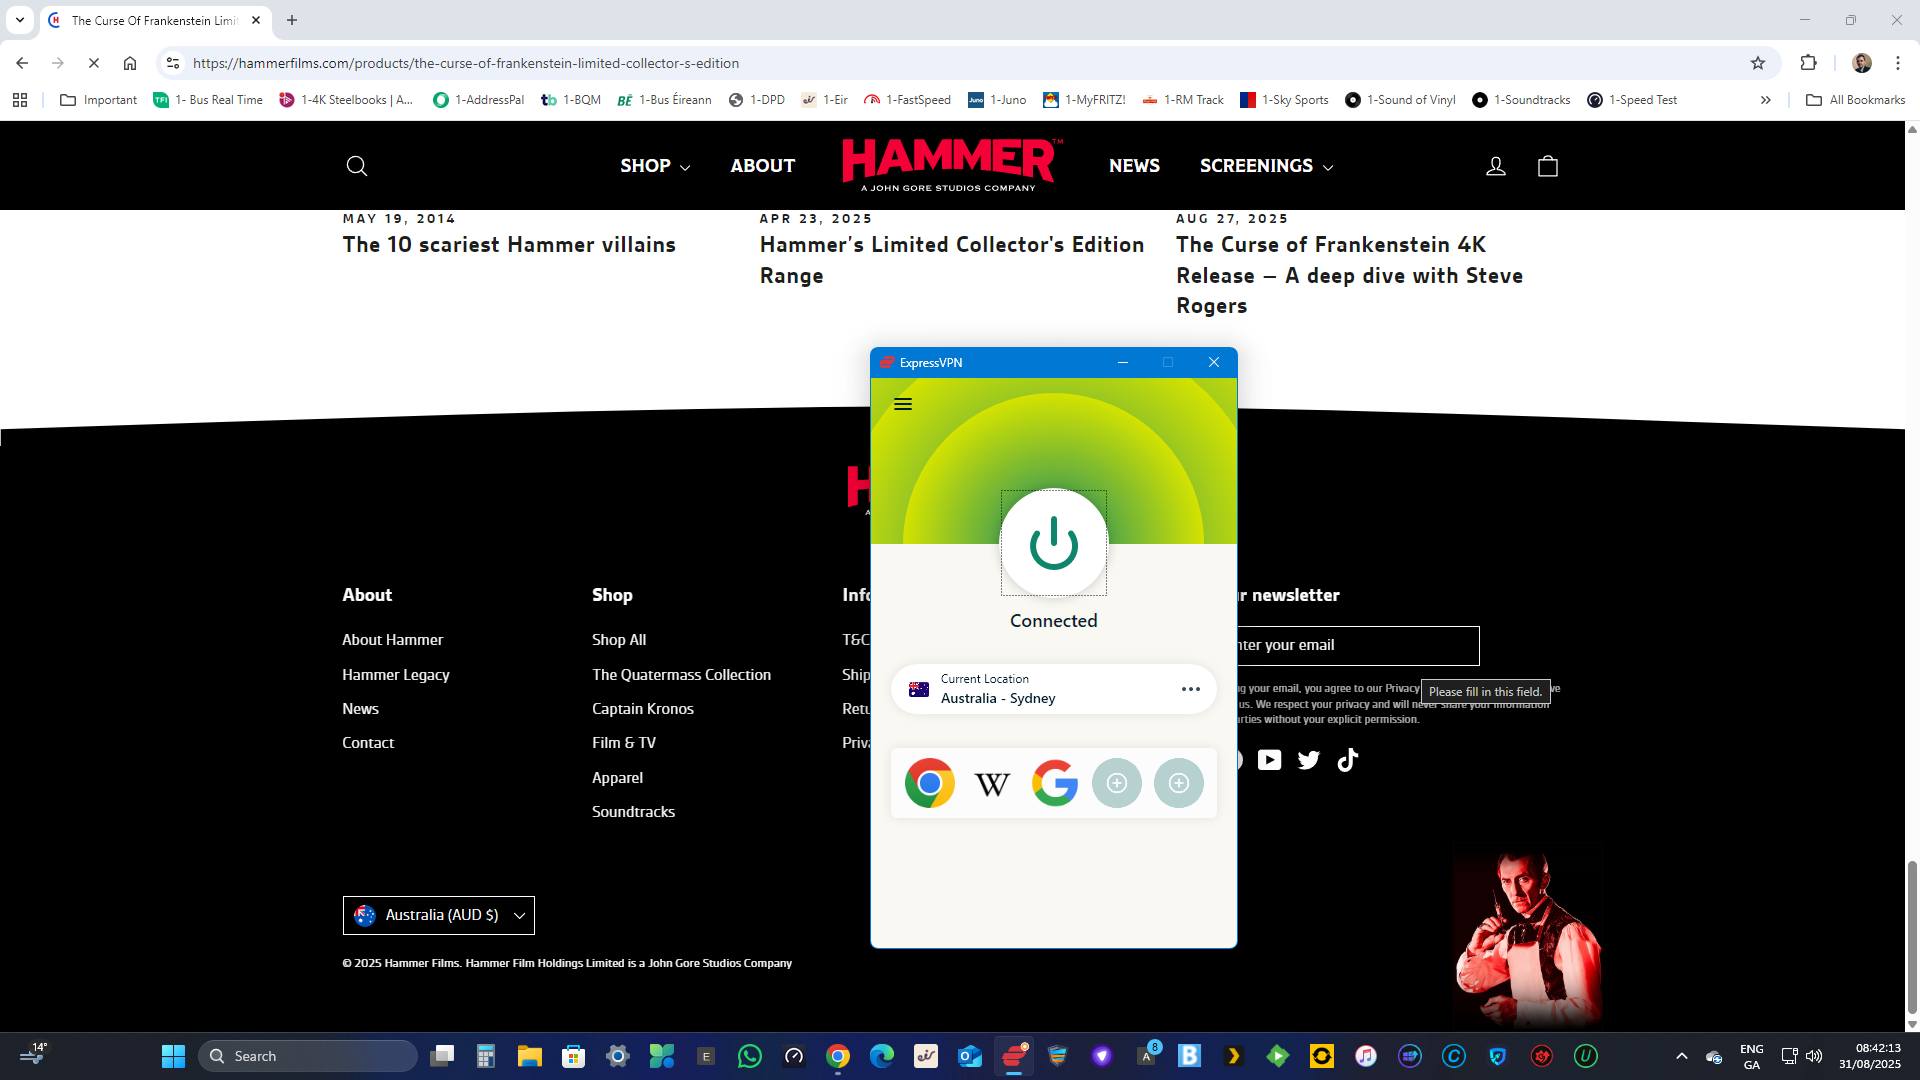Viewport: 1920px width, 1080px height.
Task: Open location options via three-dot button
Action: 1190,689
